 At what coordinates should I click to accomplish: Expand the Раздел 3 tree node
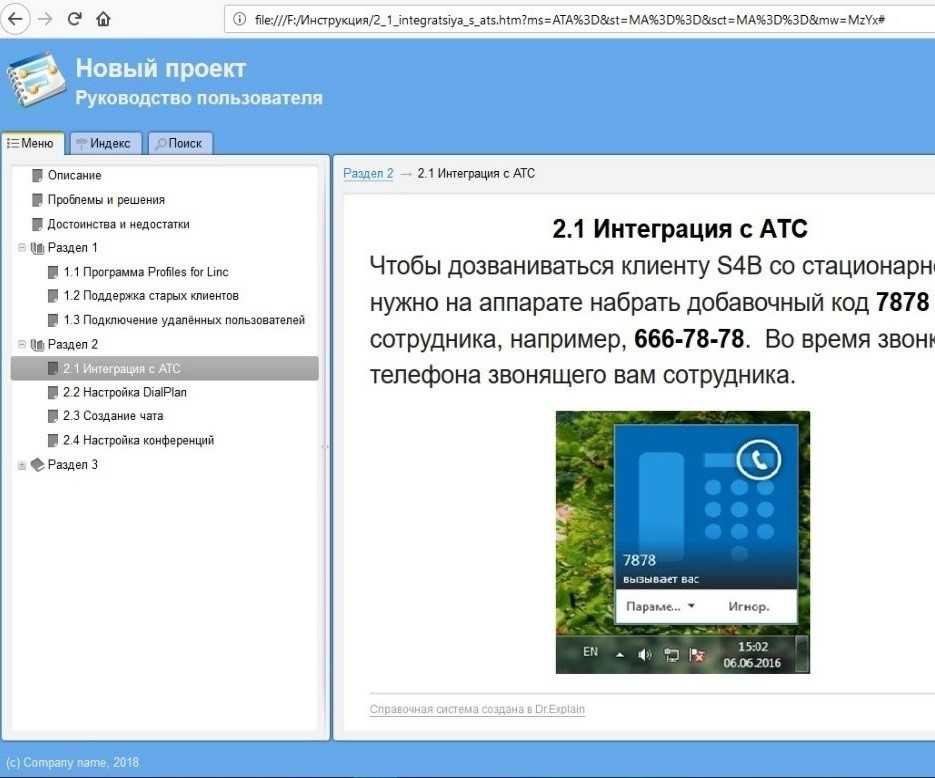click(x=22, y=464)
